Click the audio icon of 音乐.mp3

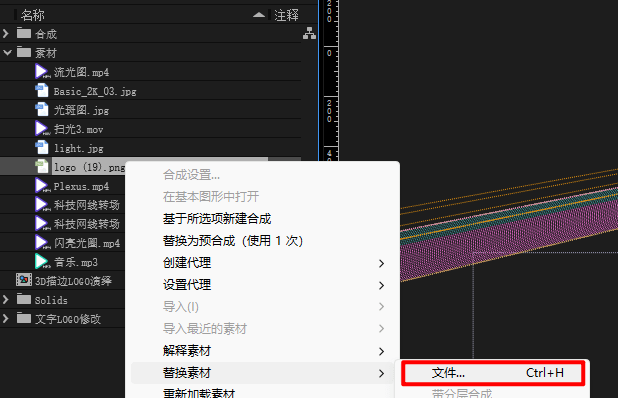click(x=42, y=261)
